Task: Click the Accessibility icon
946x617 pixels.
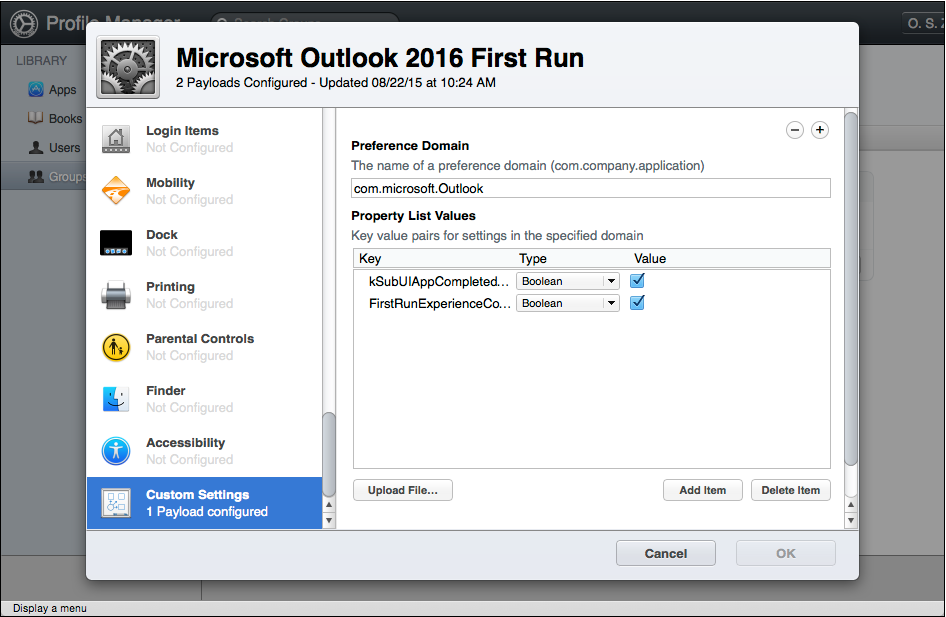Action: tap(116, 451)
